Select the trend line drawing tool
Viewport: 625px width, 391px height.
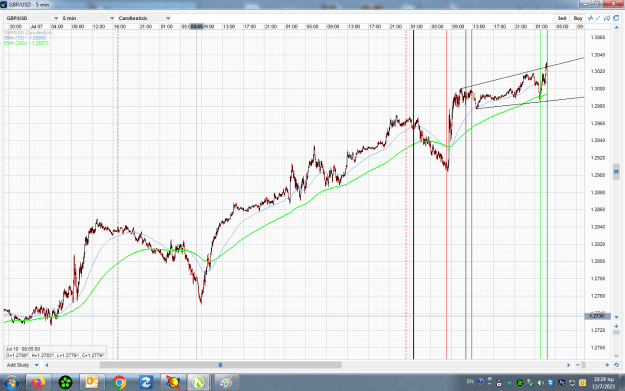click(x=598, y=18)
